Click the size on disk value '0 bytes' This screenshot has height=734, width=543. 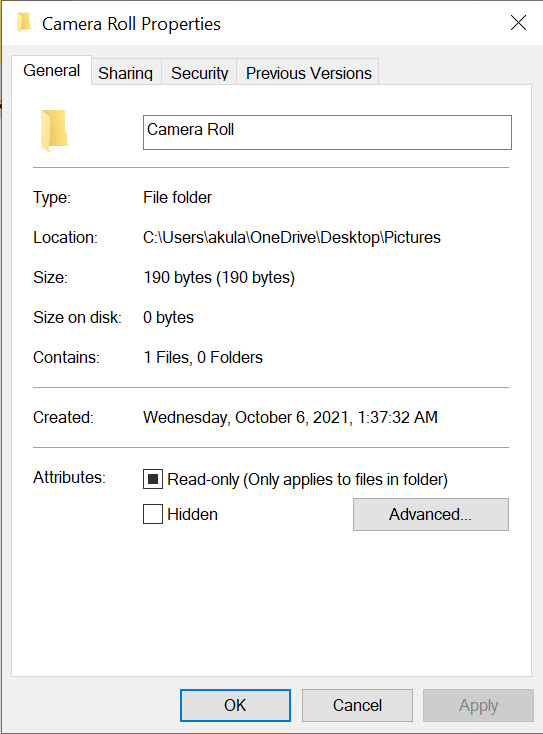pos(168,317)
